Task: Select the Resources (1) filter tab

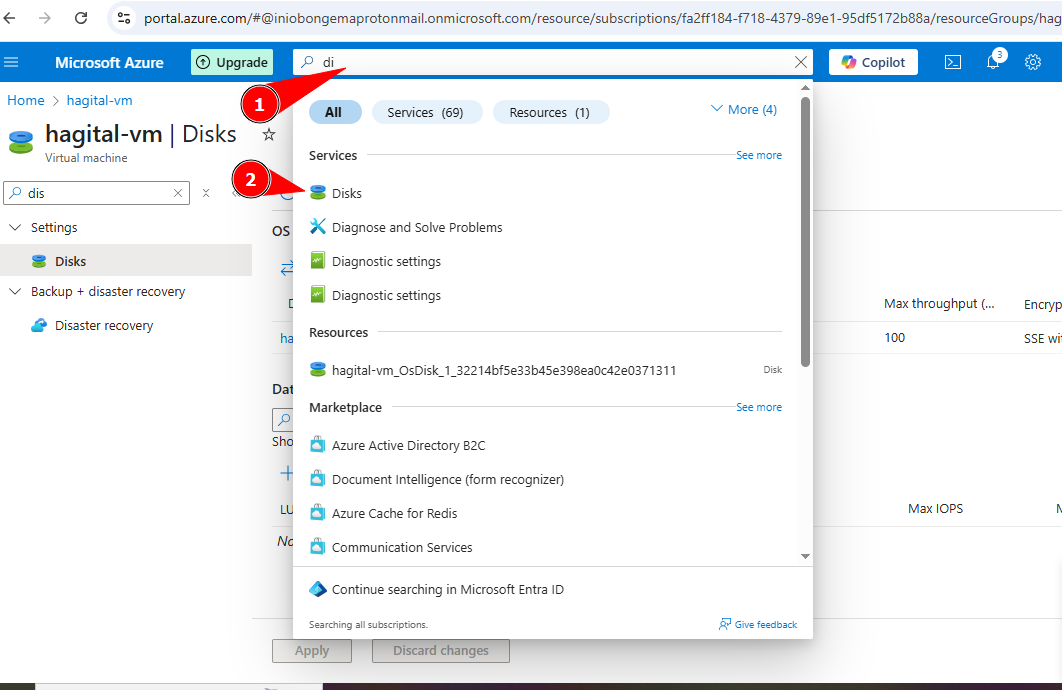Action: 550,112
